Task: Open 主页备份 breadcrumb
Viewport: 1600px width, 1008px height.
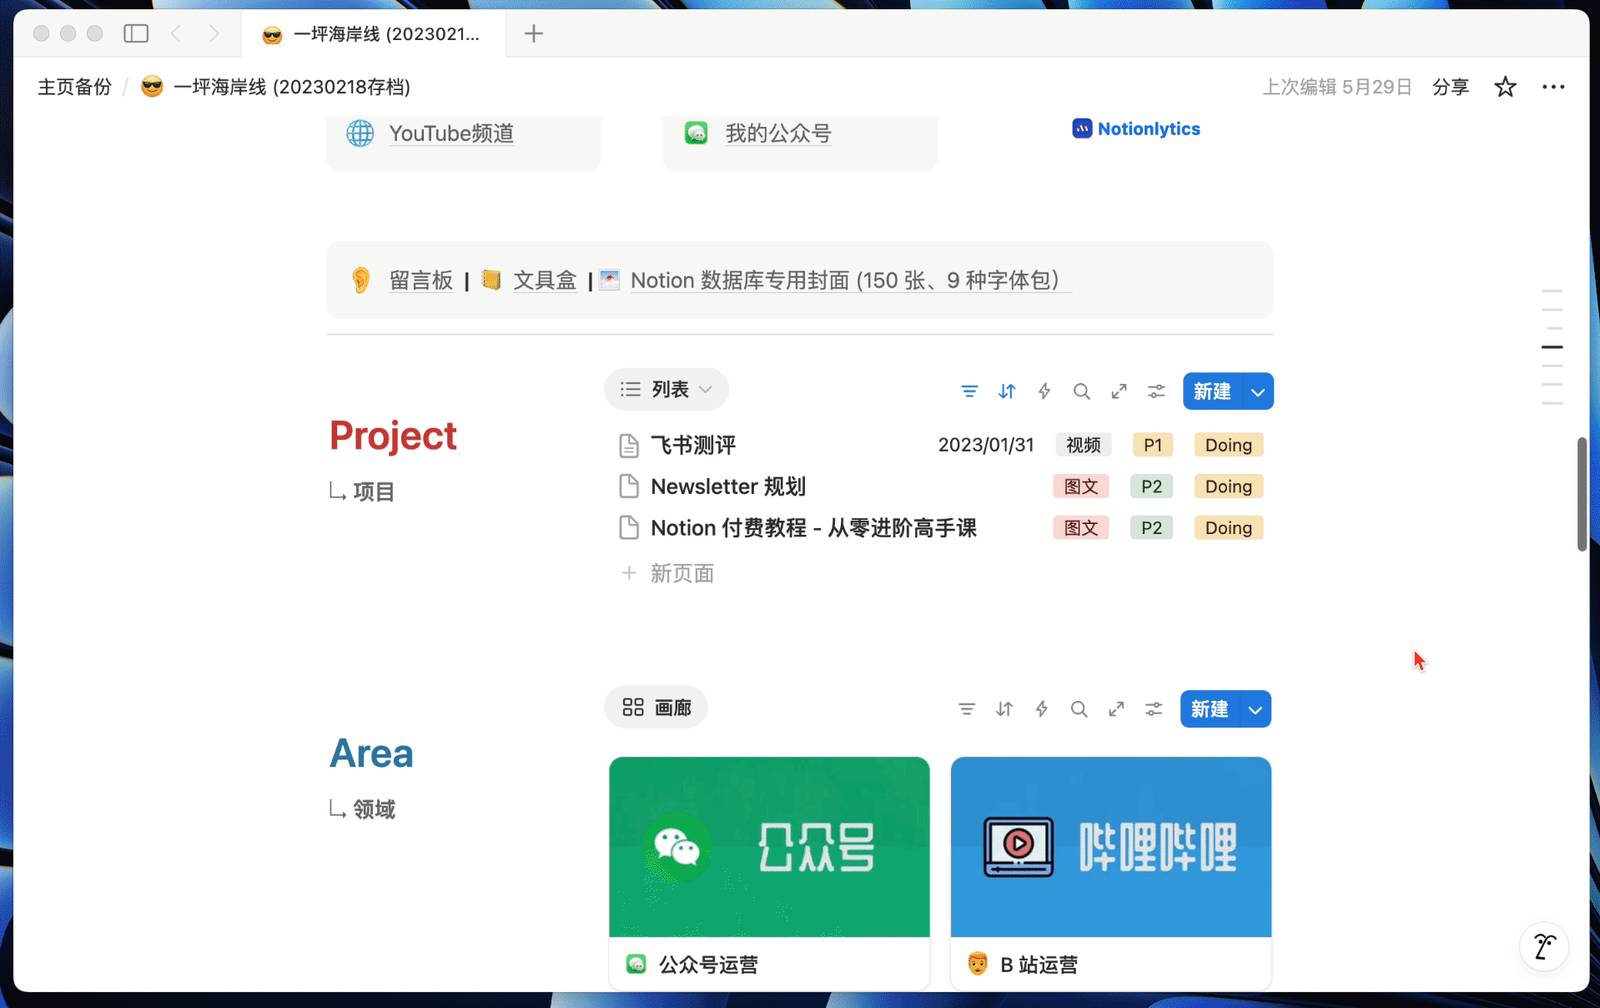Action: coord(75,87)
